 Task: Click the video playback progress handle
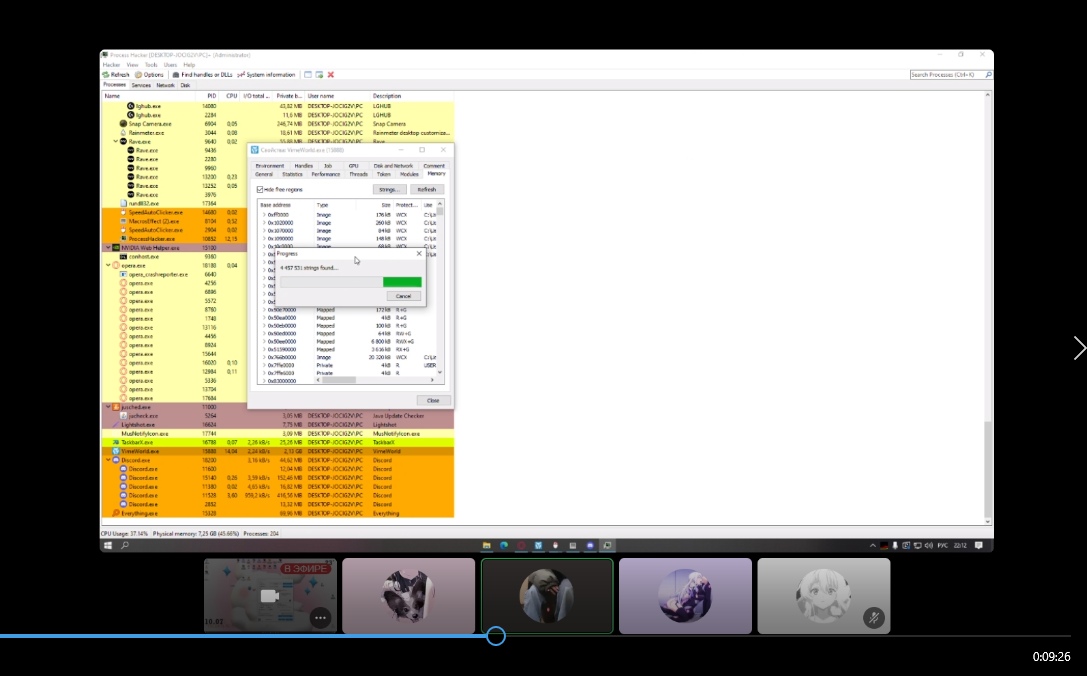tap(496, 636)
